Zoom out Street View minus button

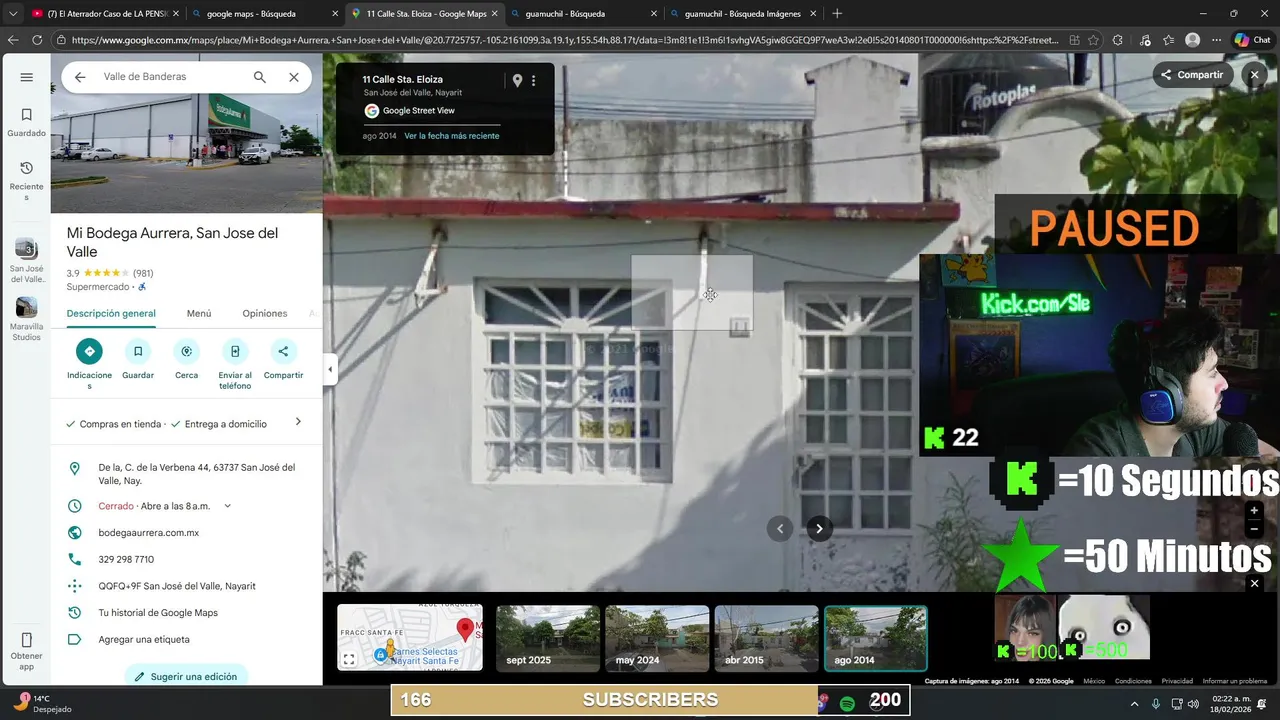point(1254,528)
